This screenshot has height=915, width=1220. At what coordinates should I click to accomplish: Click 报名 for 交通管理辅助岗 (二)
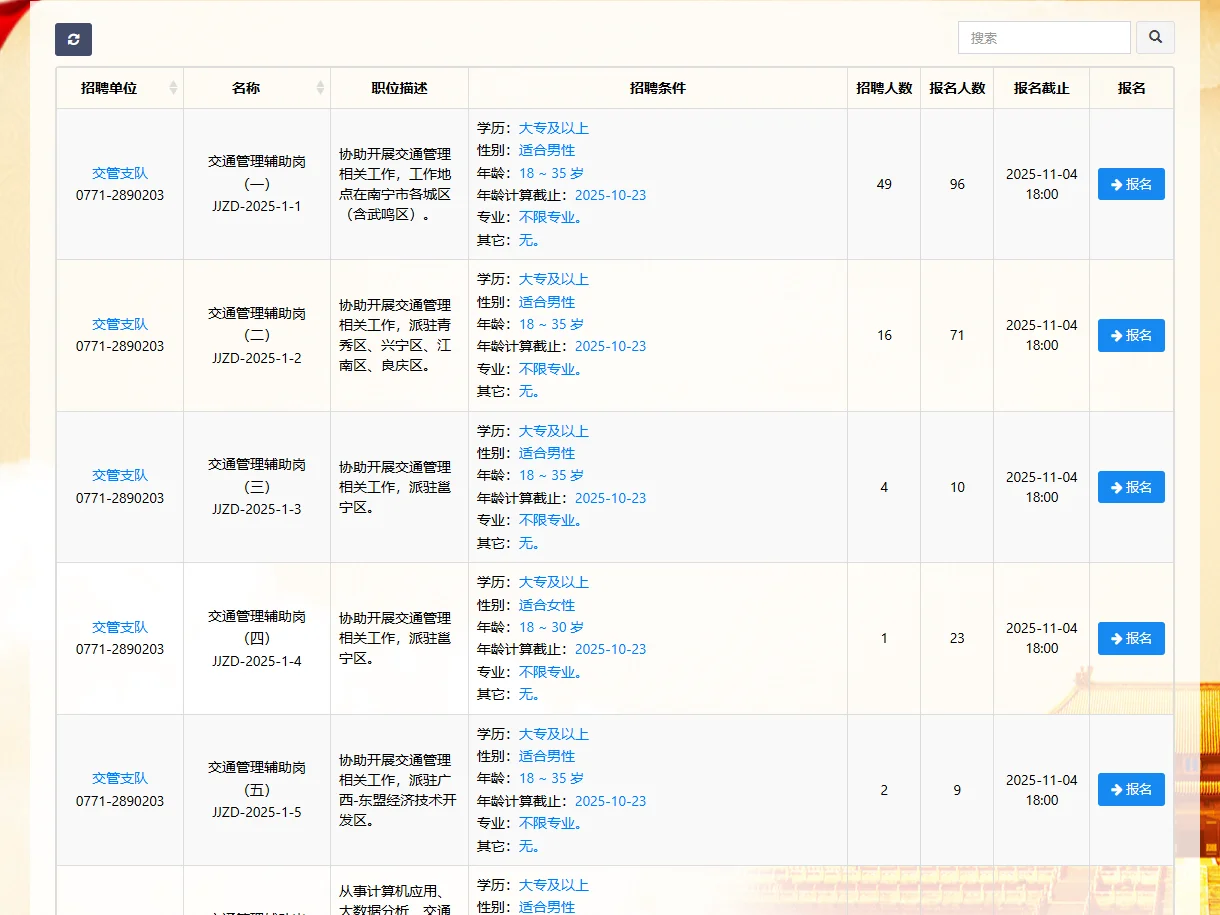coord(1131,335)
